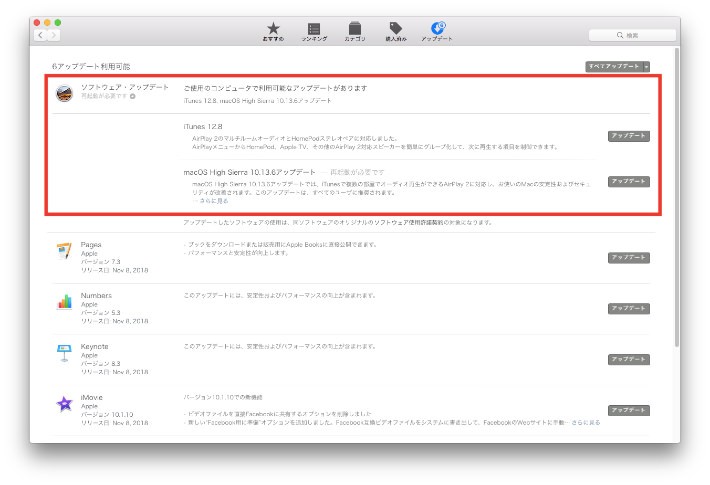710x485 pixels.
Task: Click the すべてアップデート button
Action: [614, 67]
